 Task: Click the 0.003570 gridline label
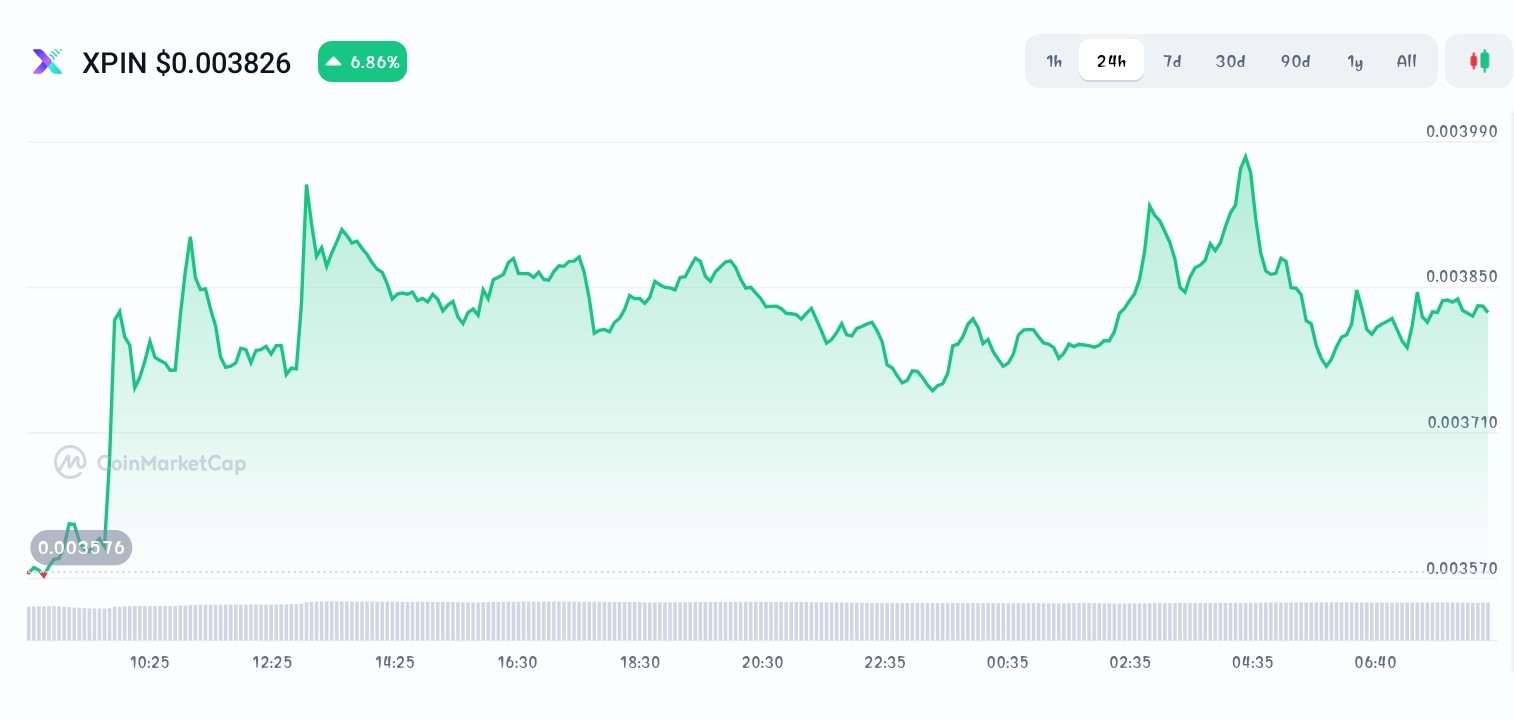[x=1461, y=568]
